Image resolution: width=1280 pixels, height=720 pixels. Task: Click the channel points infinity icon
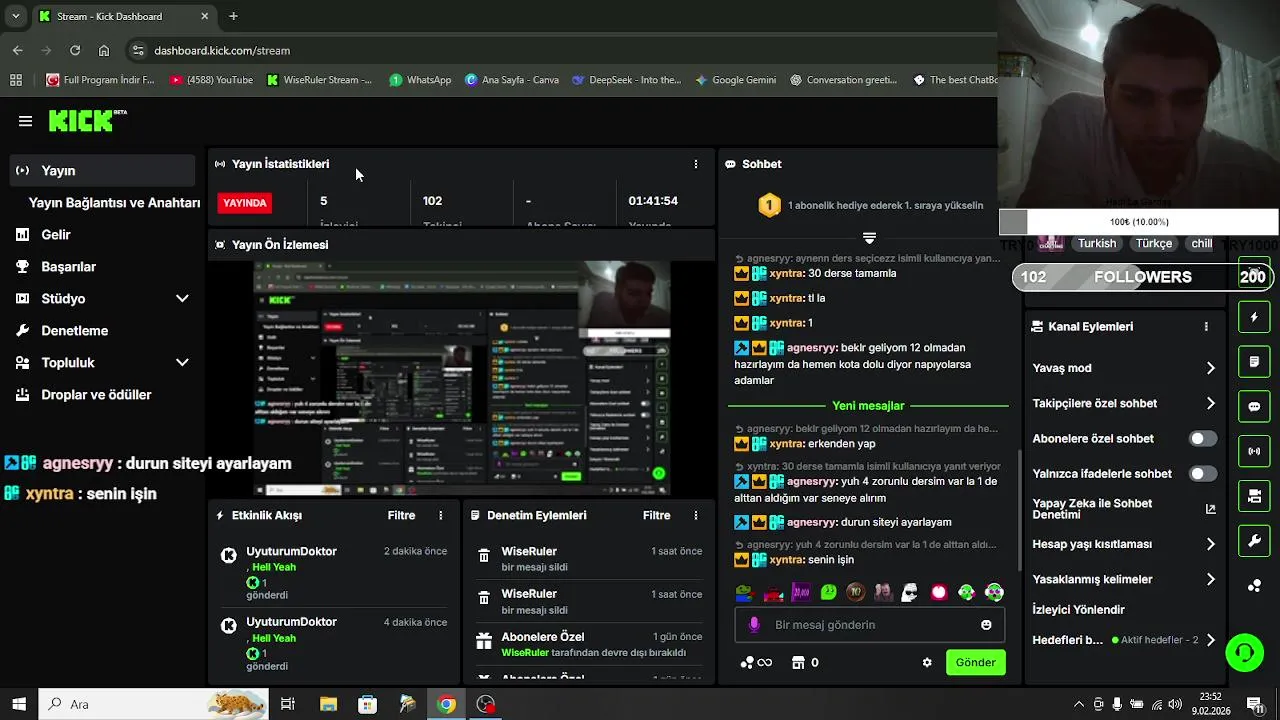point(756,662)
